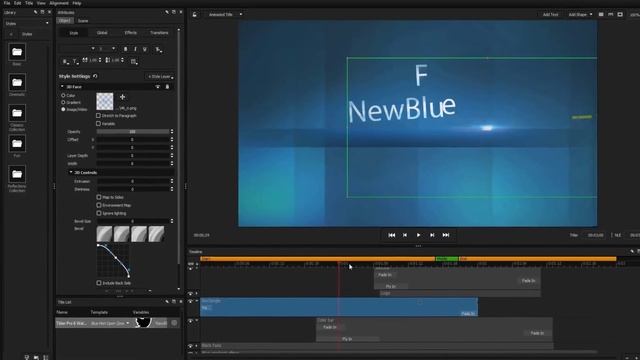This screenshot has width=640, height=360.
Task: Click the Name column header in Title List
Action: coord(62,312)
